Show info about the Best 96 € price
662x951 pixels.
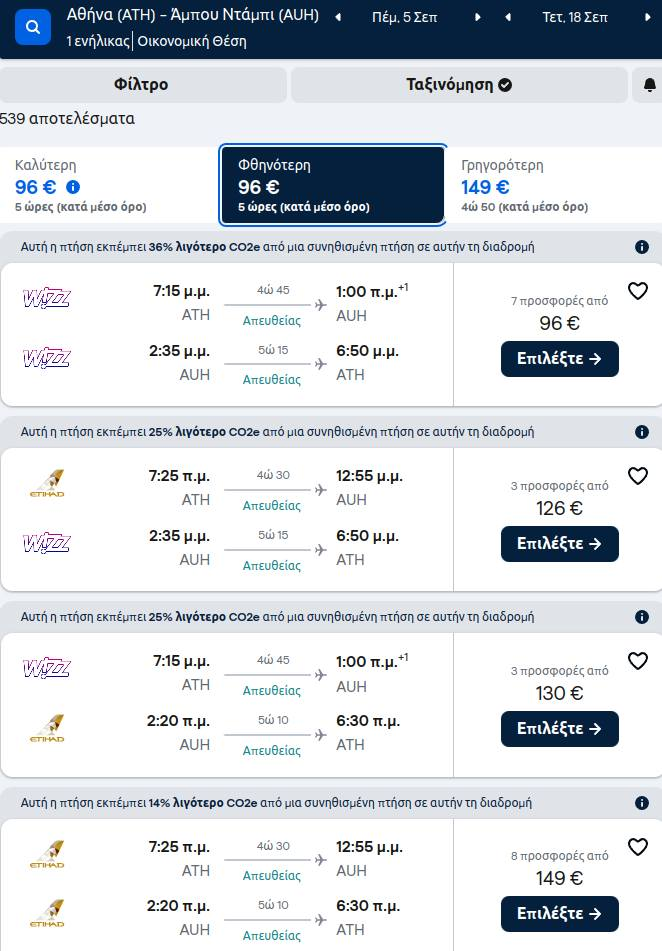[x=73, y=187]
